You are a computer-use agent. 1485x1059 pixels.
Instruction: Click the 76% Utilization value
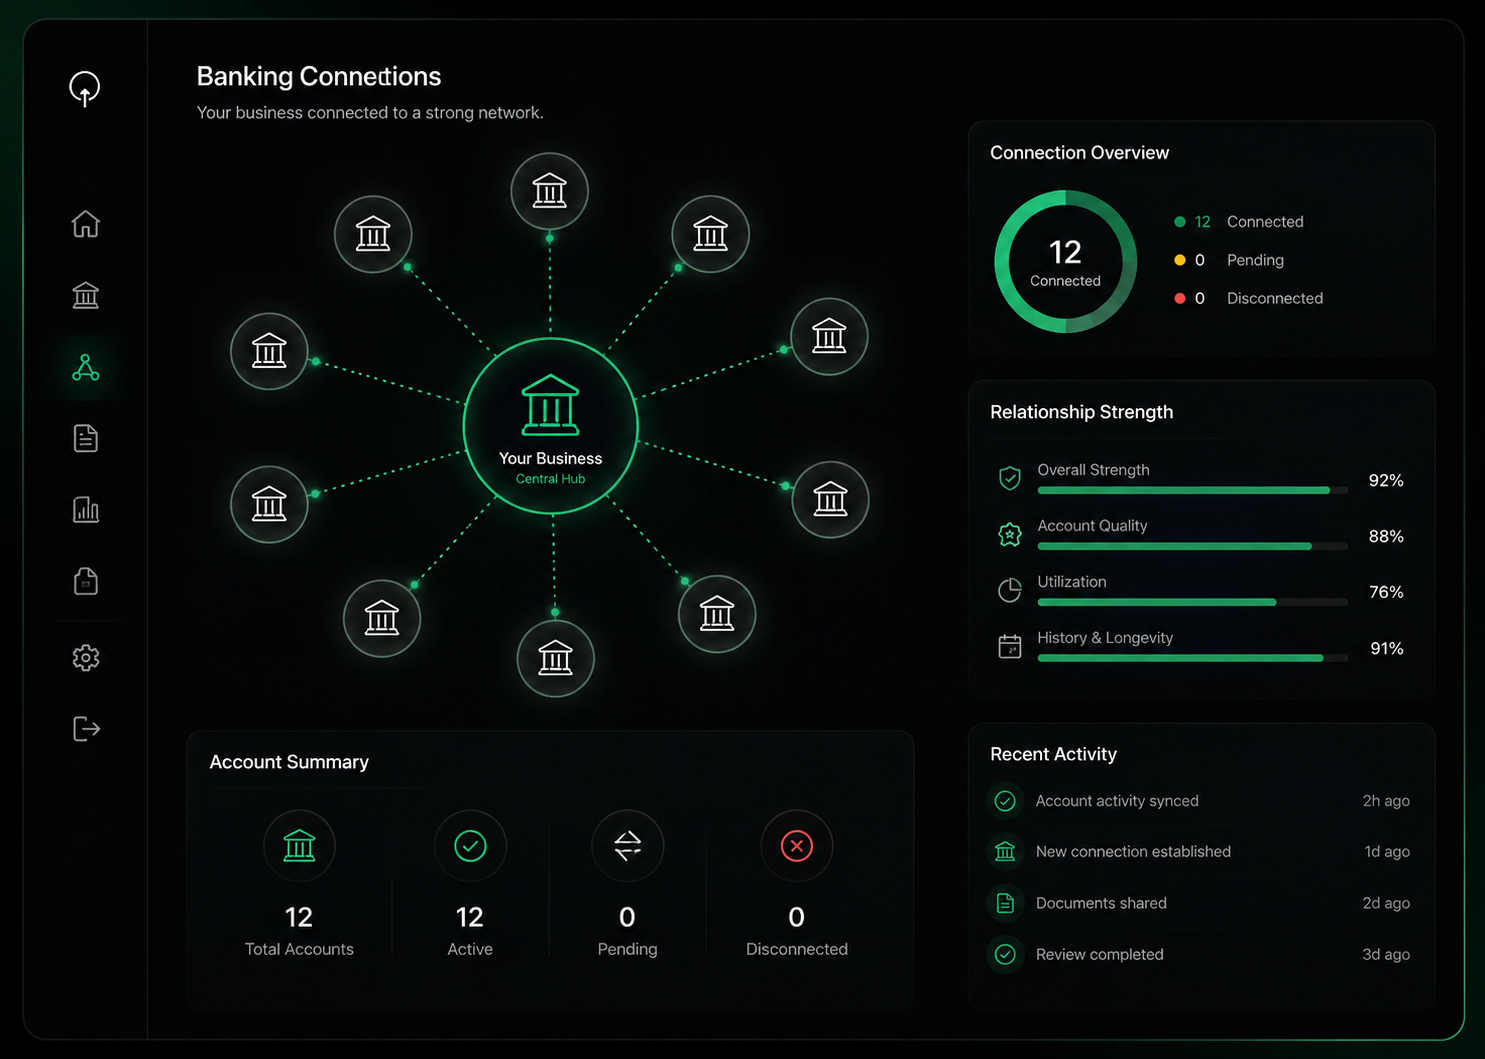tap(1386, 593)
